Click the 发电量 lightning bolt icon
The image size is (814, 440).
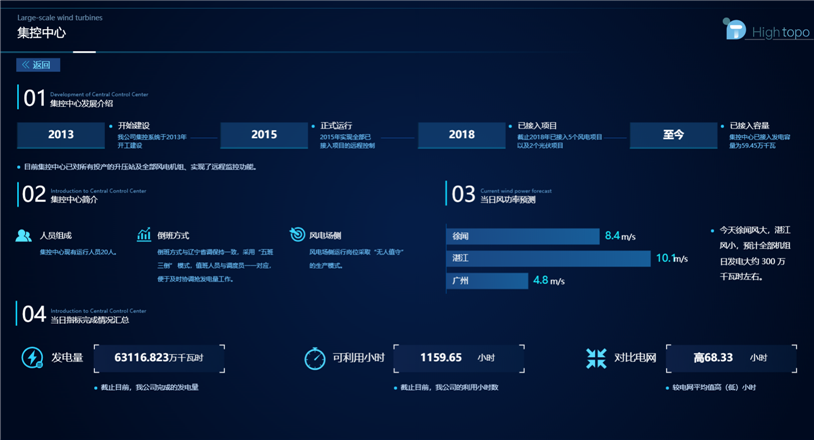(x=32, y=358)
